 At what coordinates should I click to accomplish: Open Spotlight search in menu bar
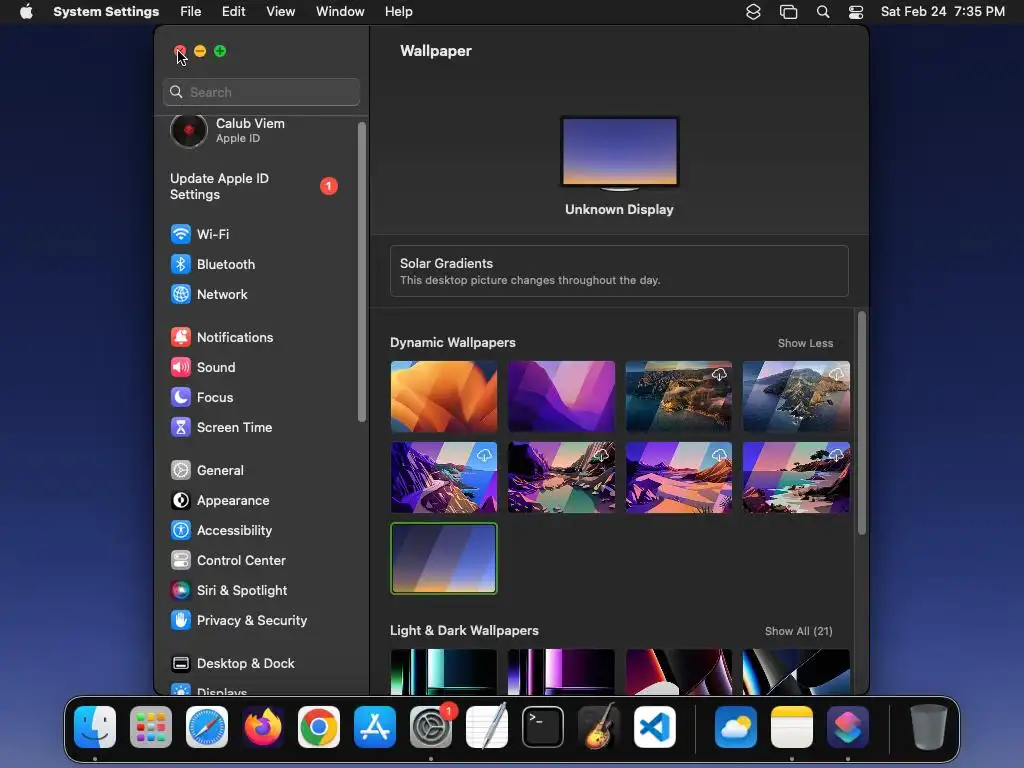(x=823, y=12)
